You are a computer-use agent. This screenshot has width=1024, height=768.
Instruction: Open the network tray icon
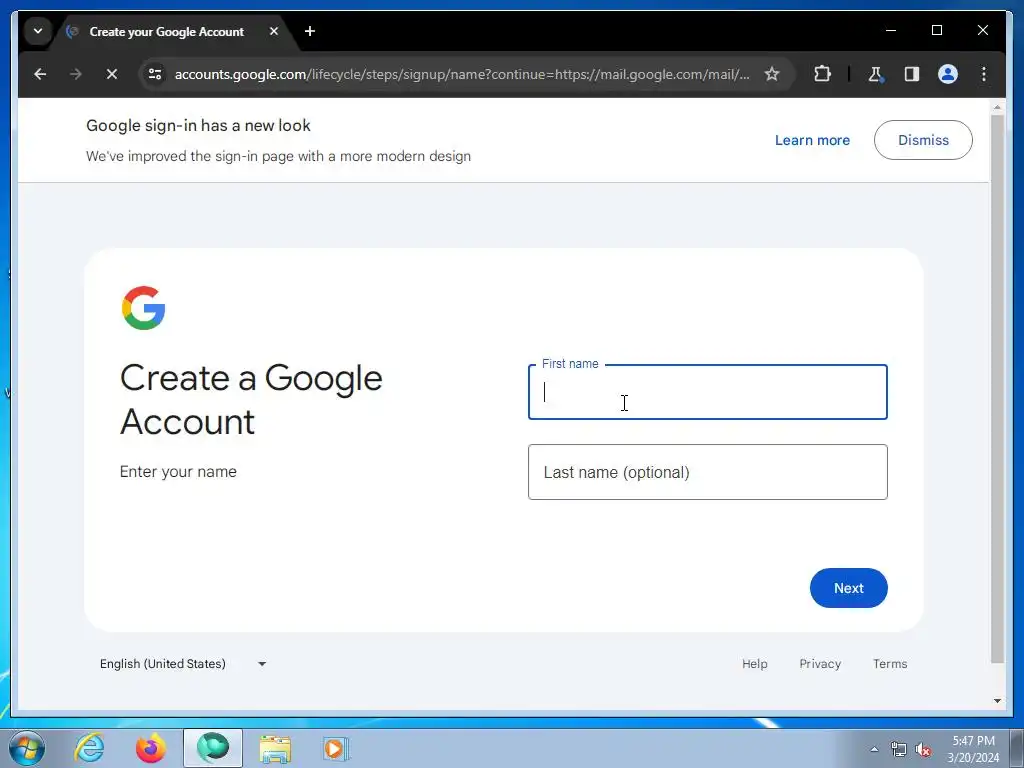pos(899,750)
